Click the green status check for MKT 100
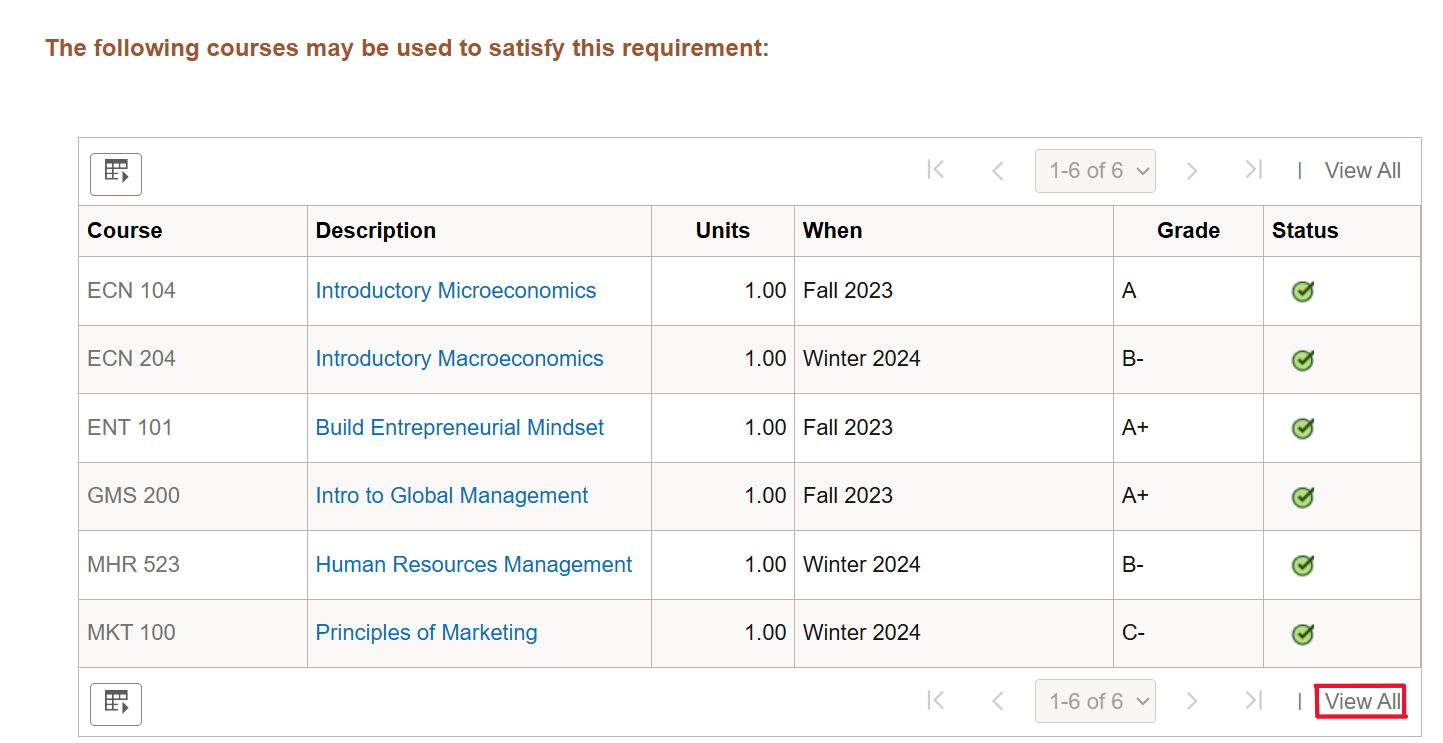The image size is (1443, 743). coord(1302,633)
